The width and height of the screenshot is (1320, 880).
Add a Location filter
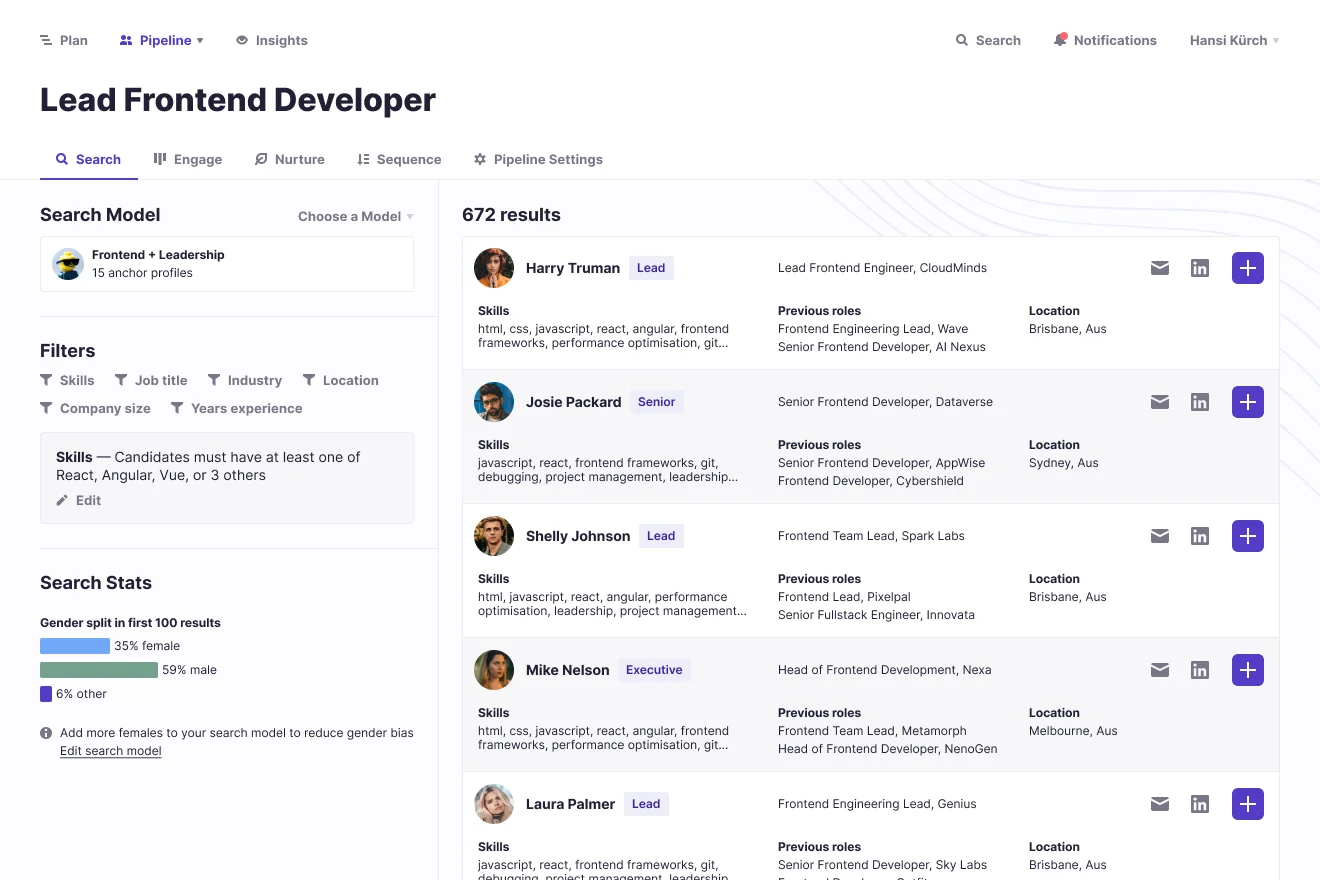tap(341, 380)
